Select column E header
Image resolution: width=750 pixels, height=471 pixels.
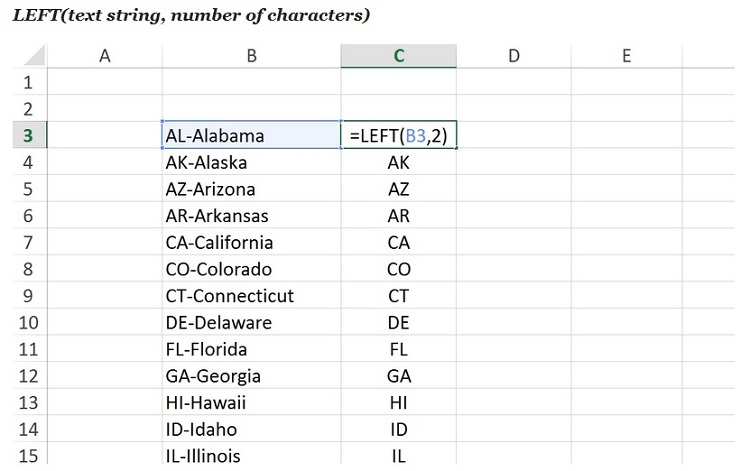pyautogui.click(x=626, y=56)
